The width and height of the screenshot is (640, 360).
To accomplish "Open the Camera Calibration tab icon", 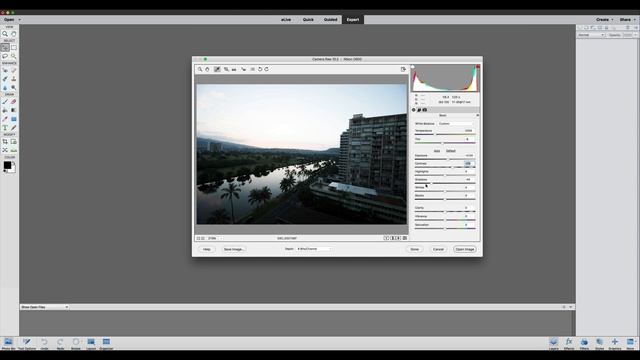I will click(x=425, y=110).
